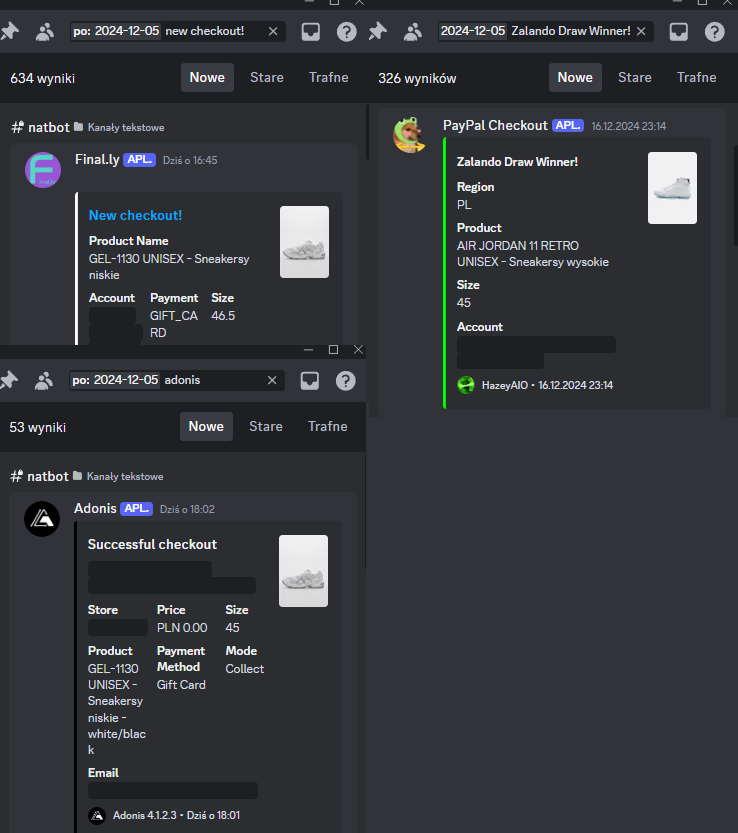Viewport: 738px width, 833px height.
Task: Open pinned messages in the Zalando Draw Winner window
Action: [377, 31]
